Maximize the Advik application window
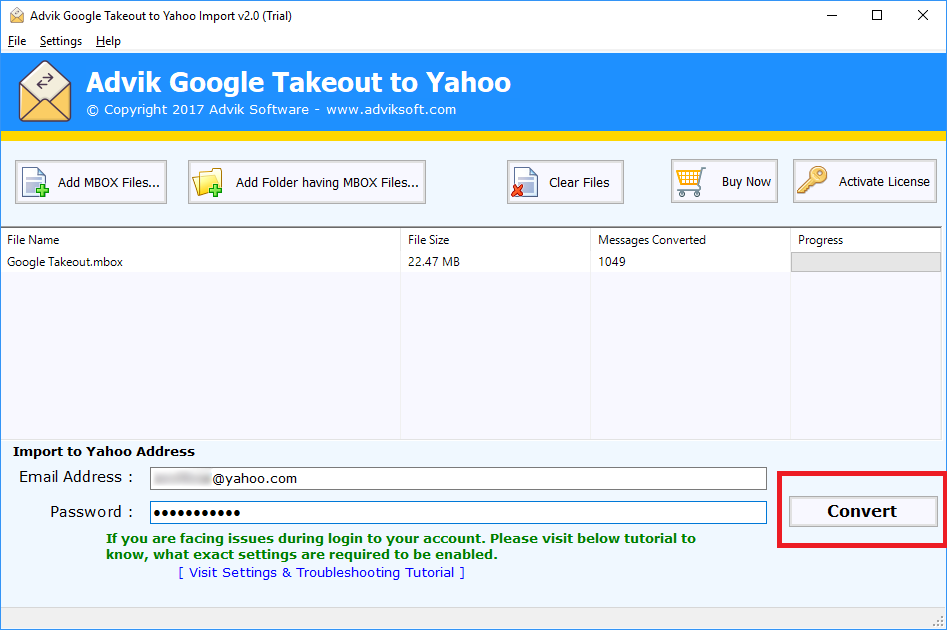 tap(877, 15)
